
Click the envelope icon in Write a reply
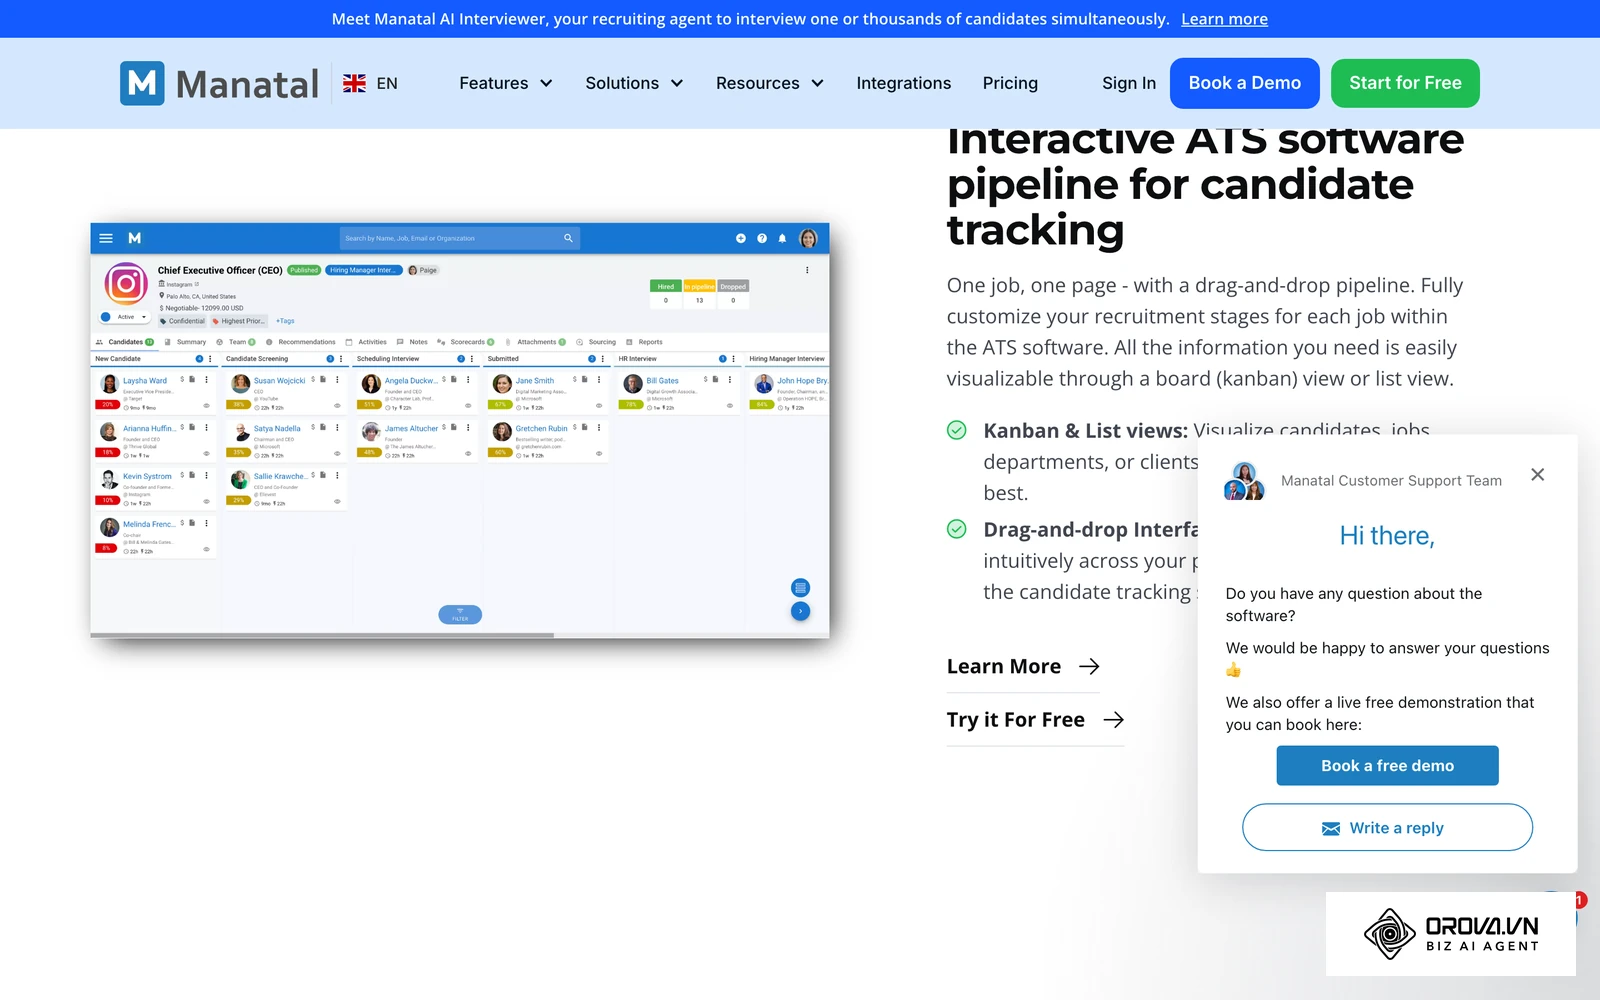pyautogui.click(x=1331, y=828)
